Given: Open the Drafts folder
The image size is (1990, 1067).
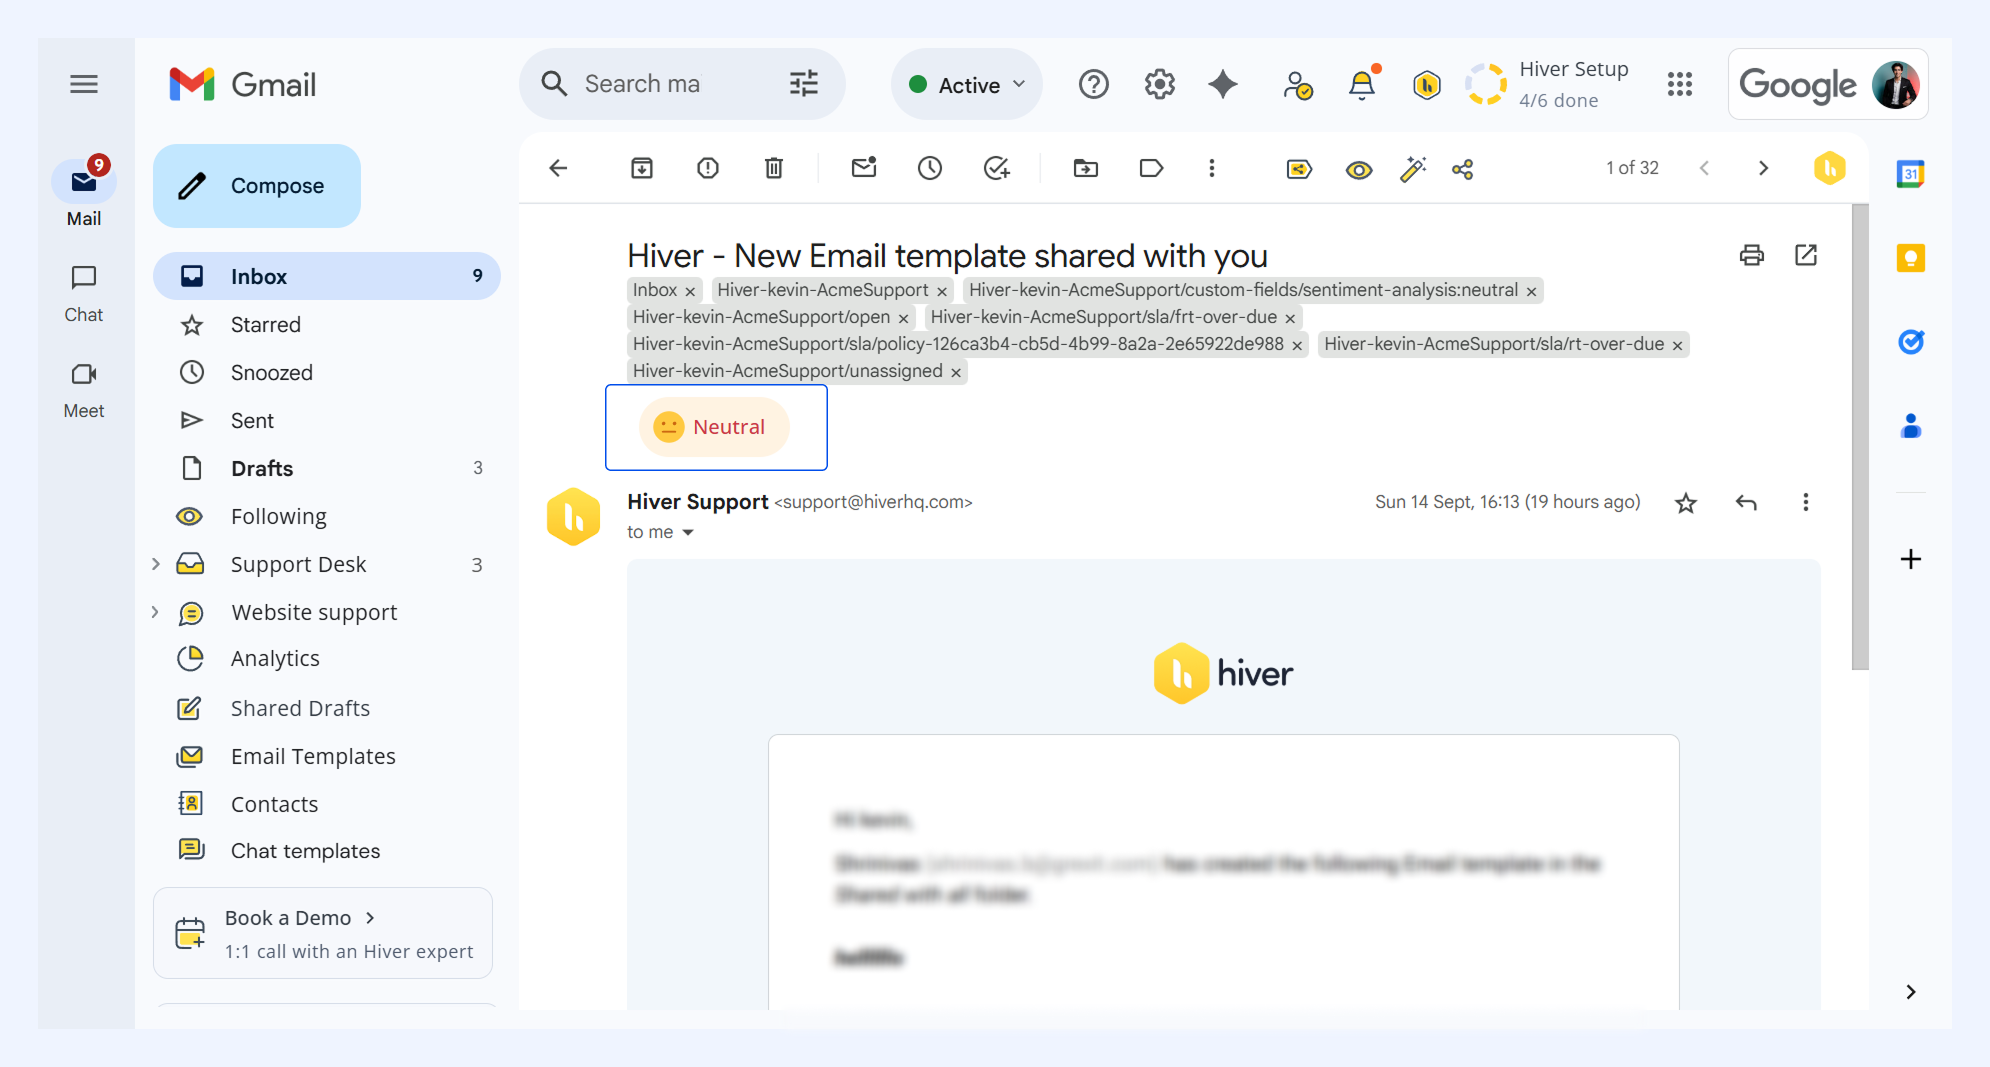Looking at the screenshot, I should click(327, 468).
